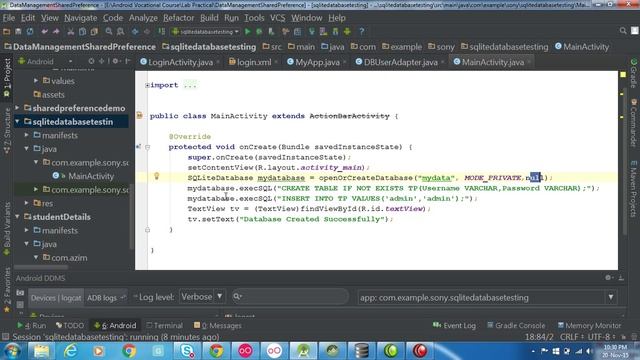Select Devices | logcat tab

click(x=56, y=298)
